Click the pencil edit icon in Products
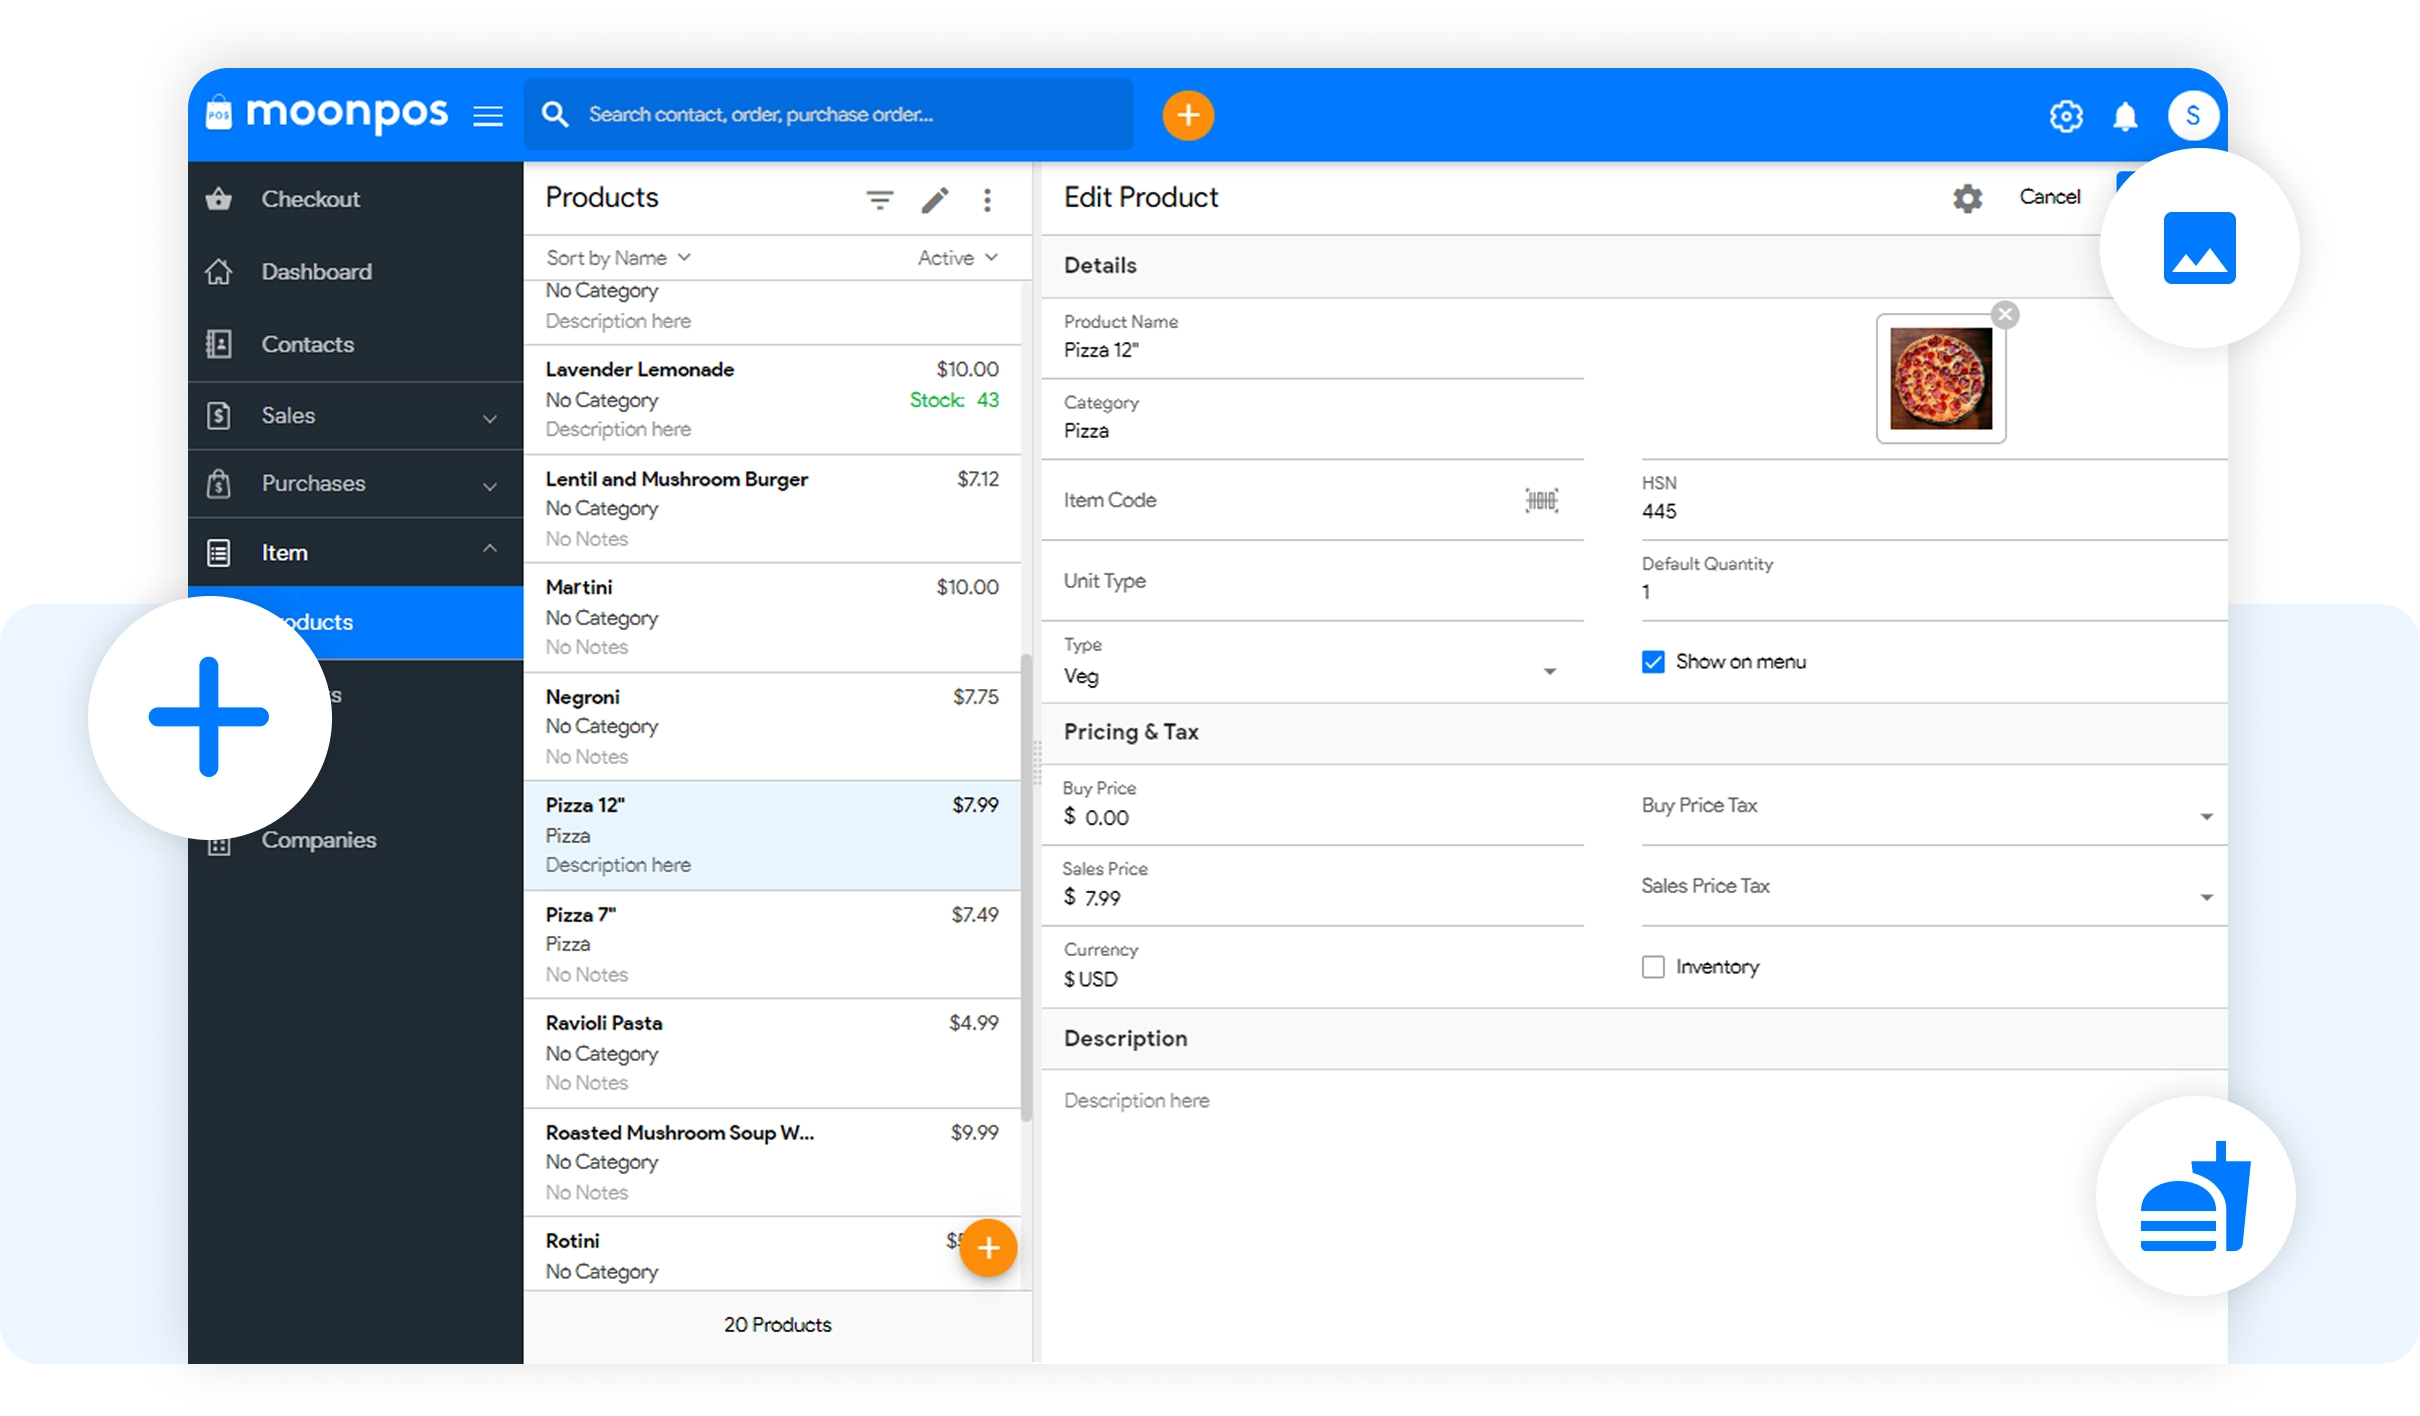 pyautogui.click(x=935, y=200)
